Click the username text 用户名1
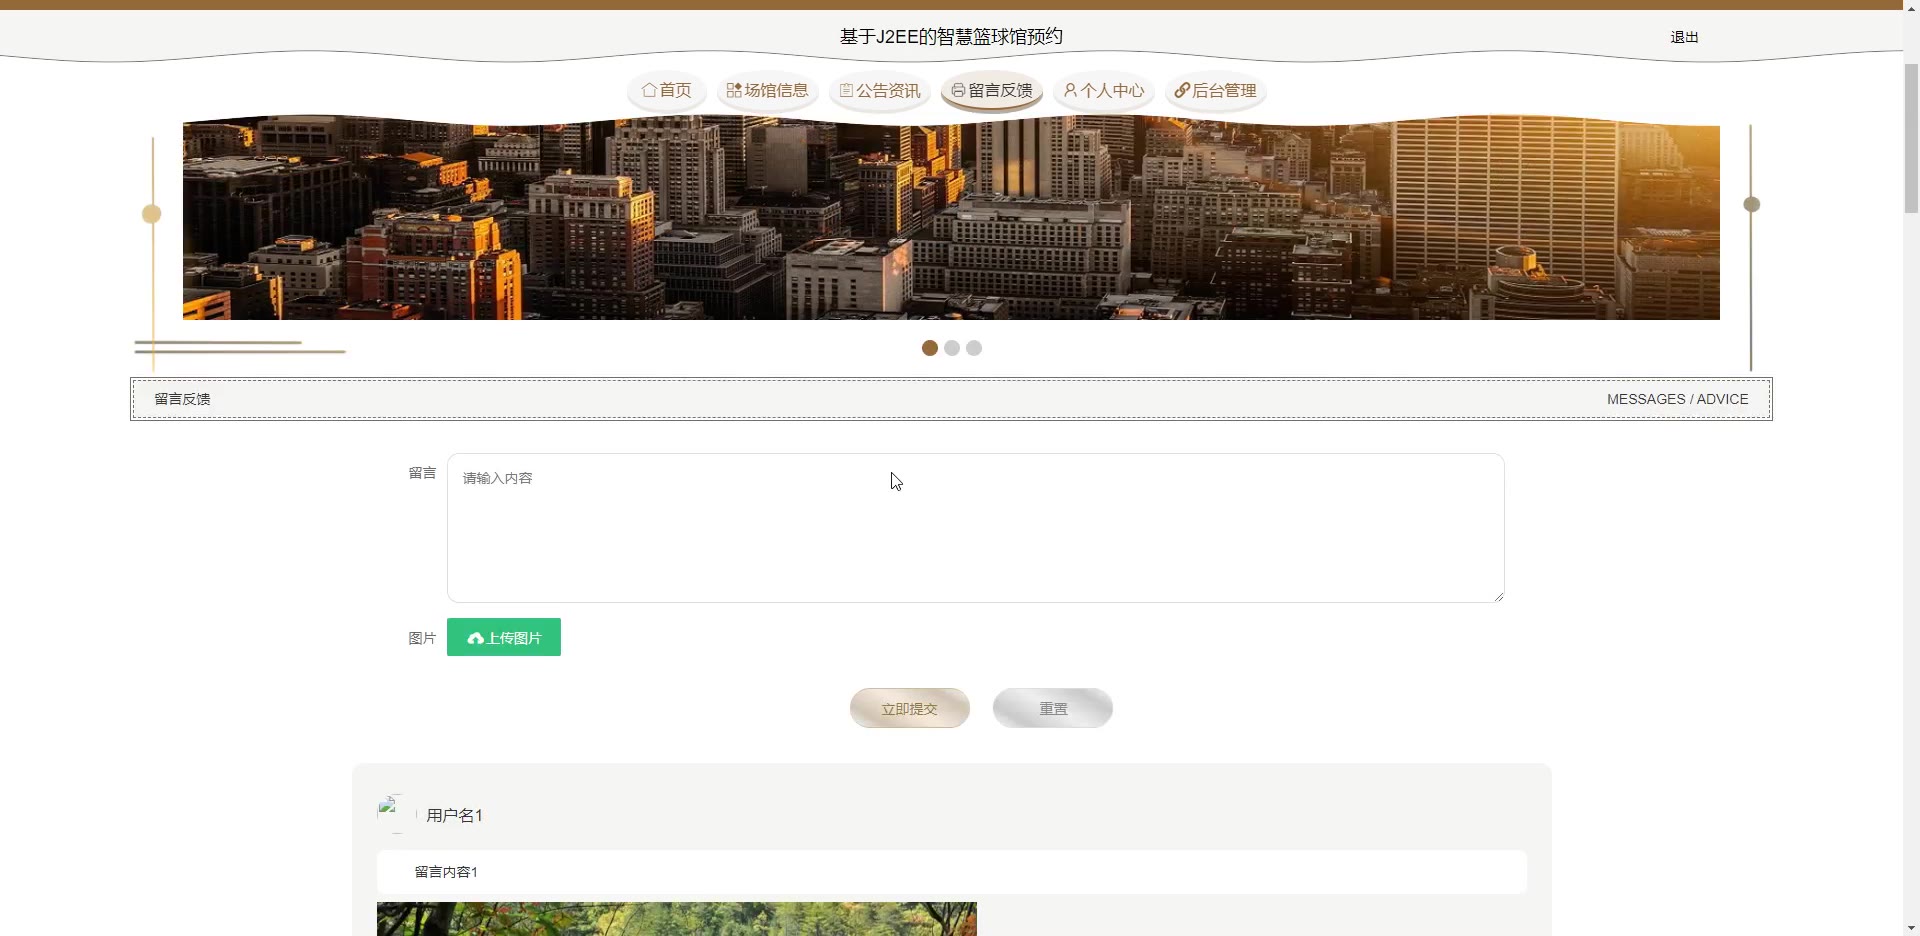 click(454, 815)
